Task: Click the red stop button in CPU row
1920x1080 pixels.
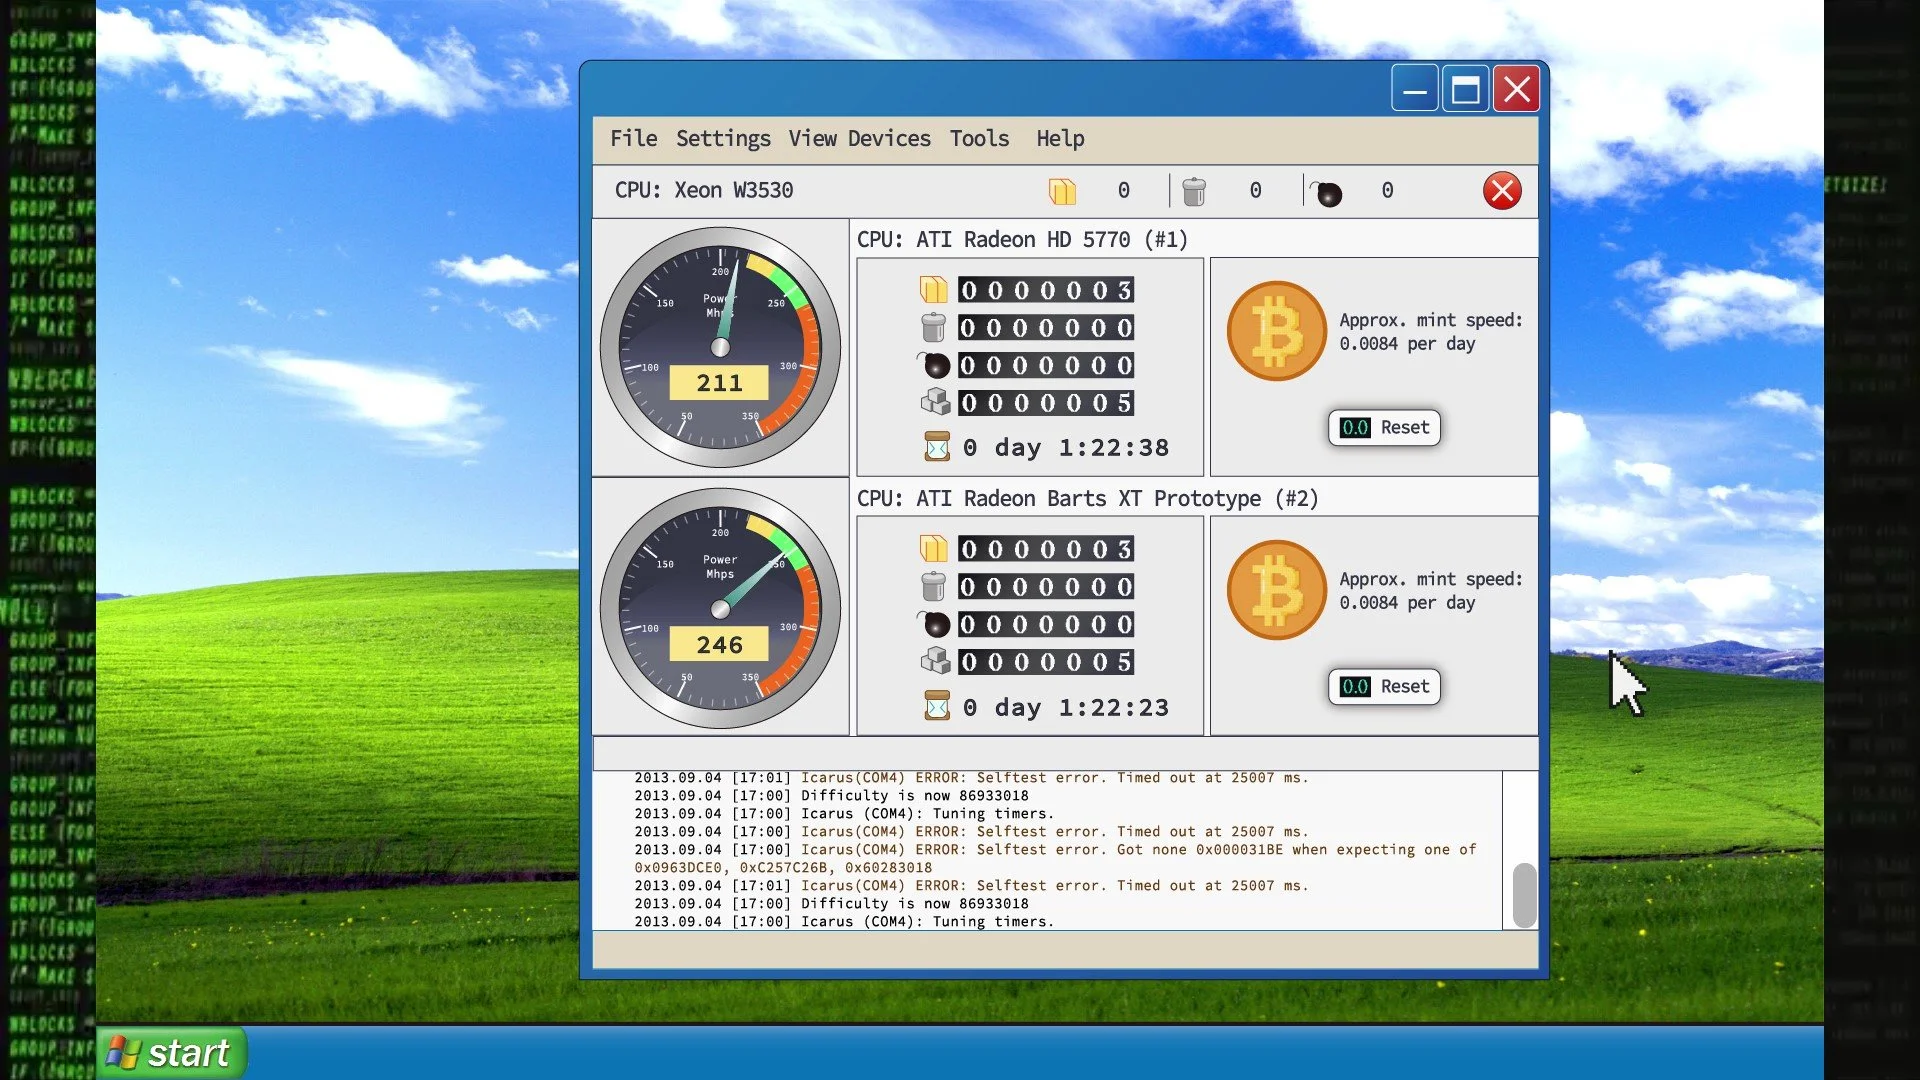Action: (x=1501, y=191)
